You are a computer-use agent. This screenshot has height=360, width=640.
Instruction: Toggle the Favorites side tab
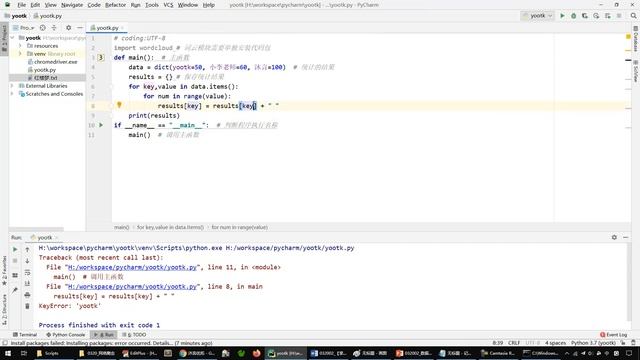4,270
